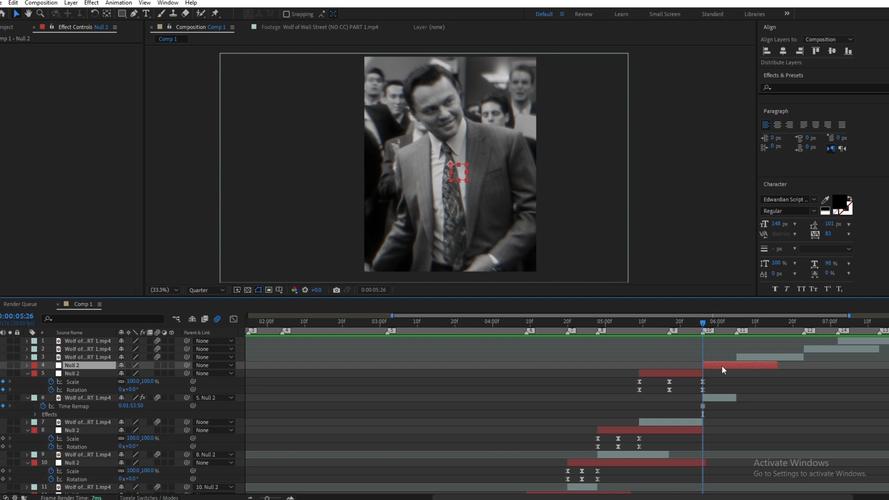Take a snapshot with camera icon

[336, 290]
